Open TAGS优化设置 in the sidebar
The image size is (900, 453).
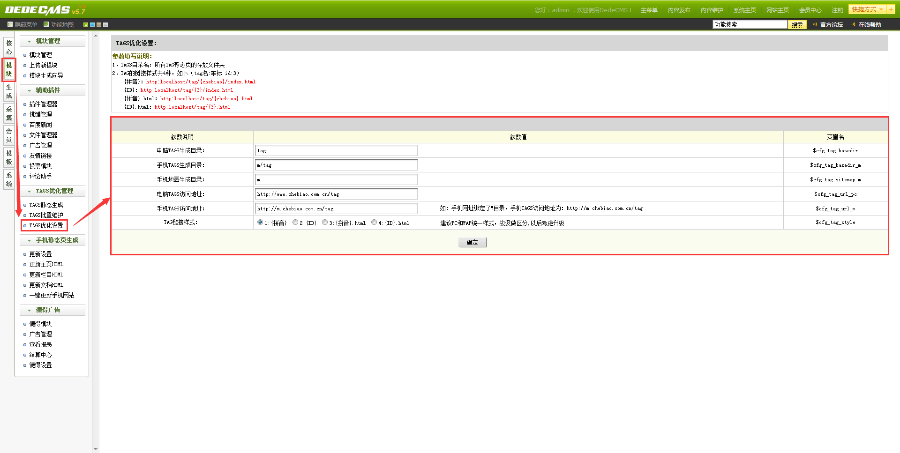46,225
